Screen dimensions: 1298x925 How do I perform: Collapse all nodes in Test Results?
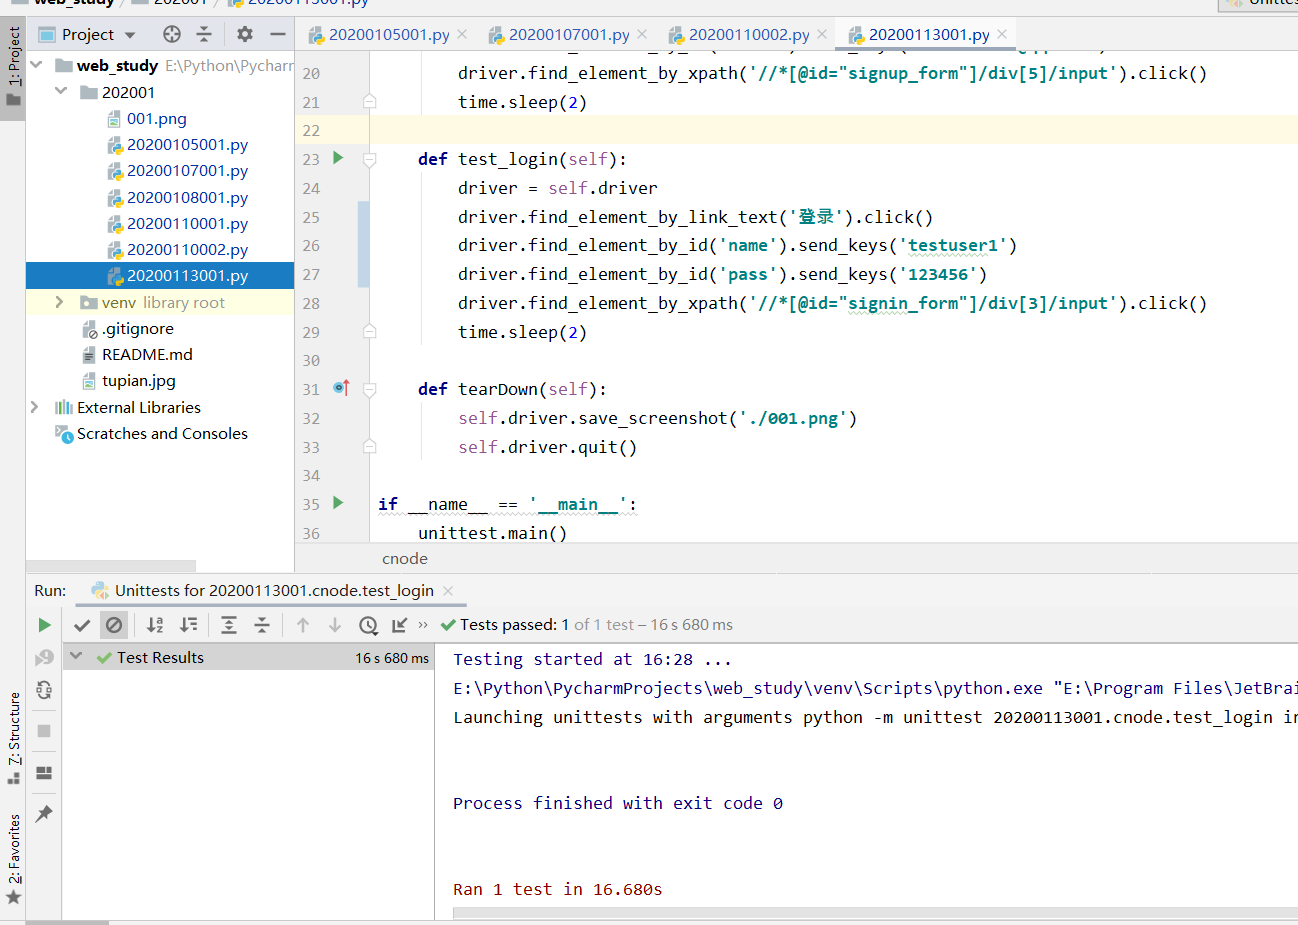point(261,624)
